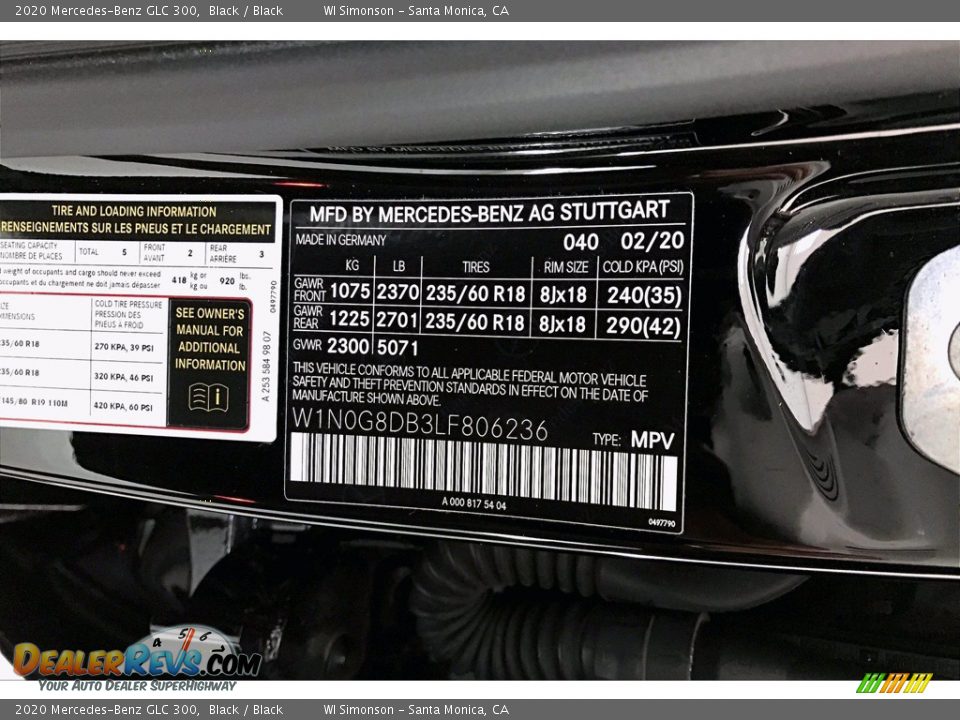This screenshot has height=720, width=960.
Task: Click '8Jx18' in the GAWR rear row
Action: point(562,324)
